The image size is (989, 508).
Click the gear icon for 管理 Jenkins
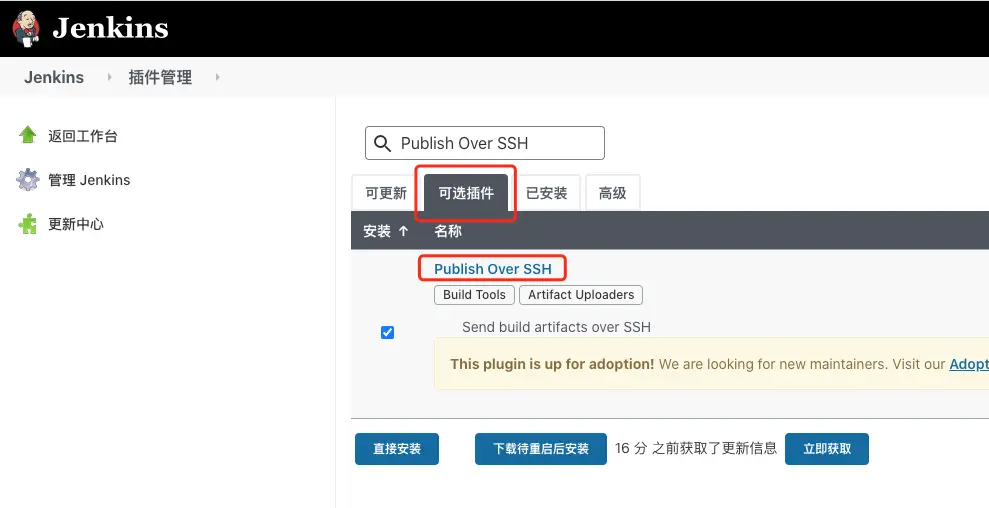pos(28,180)
